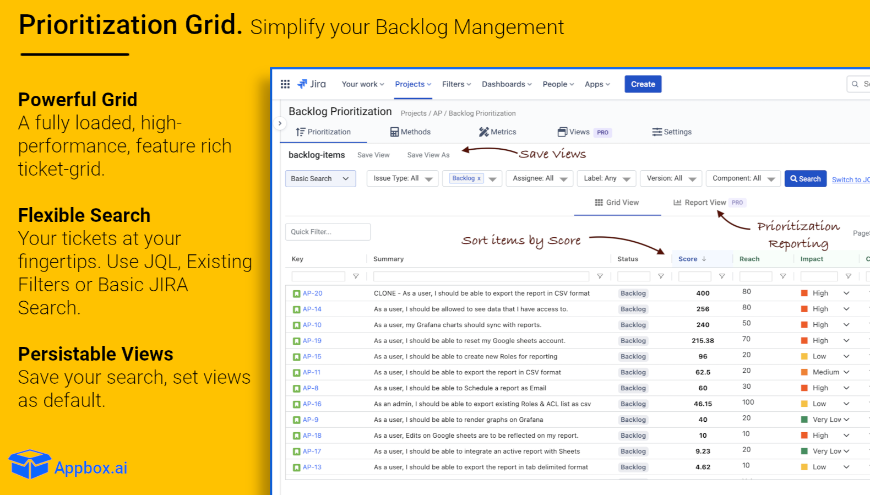Open issue link AP-14
The width and height of the screenshot is (870, 495).
311,309
